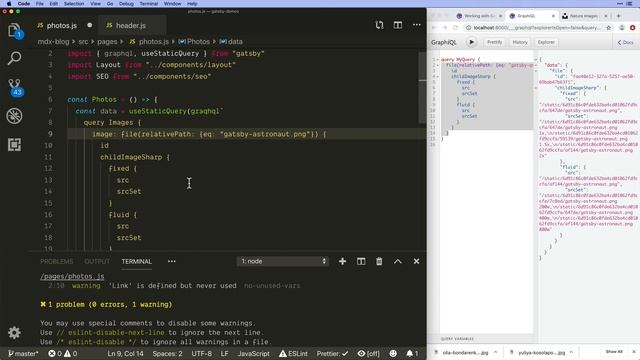Switch to header.js editor tab

pyautogui.click(x=131, y=25)
